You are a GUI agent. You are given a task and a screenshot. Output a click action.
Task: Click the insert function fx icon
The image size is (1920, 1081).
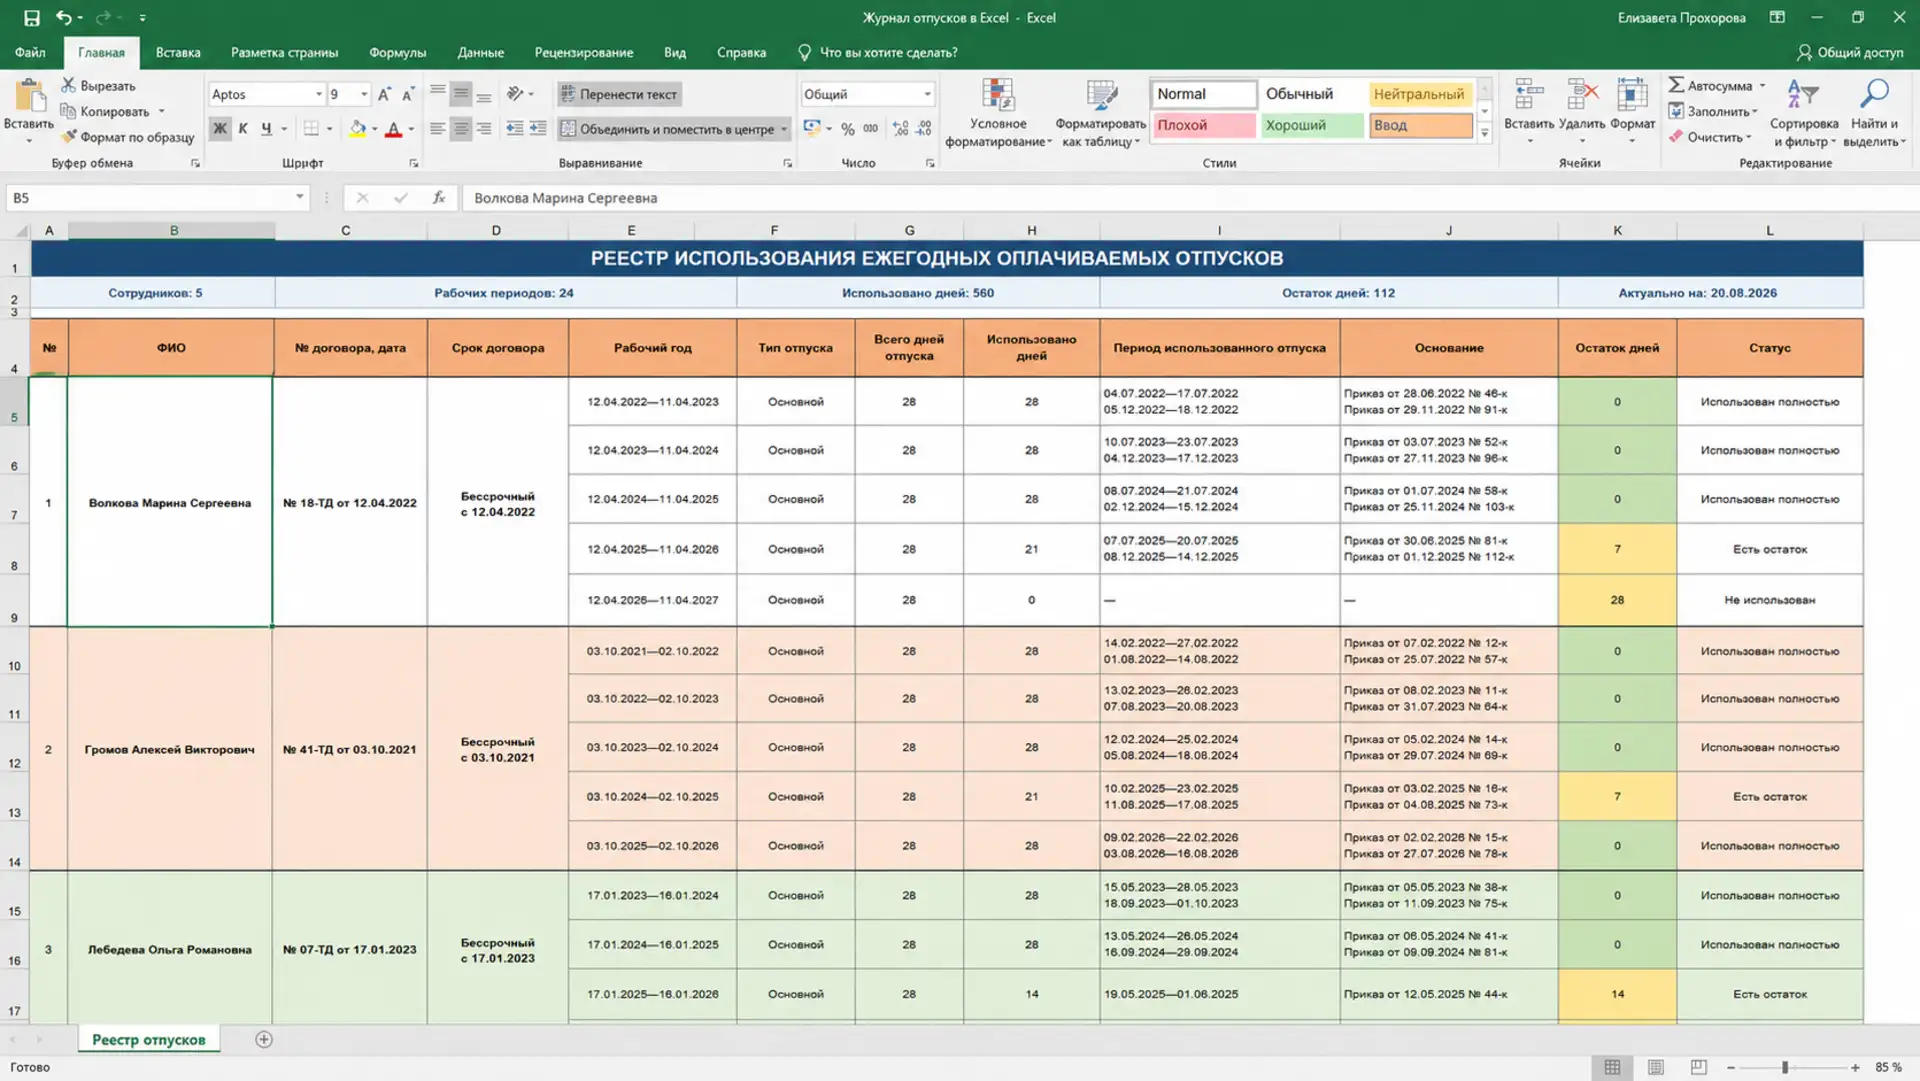point(438,198)
